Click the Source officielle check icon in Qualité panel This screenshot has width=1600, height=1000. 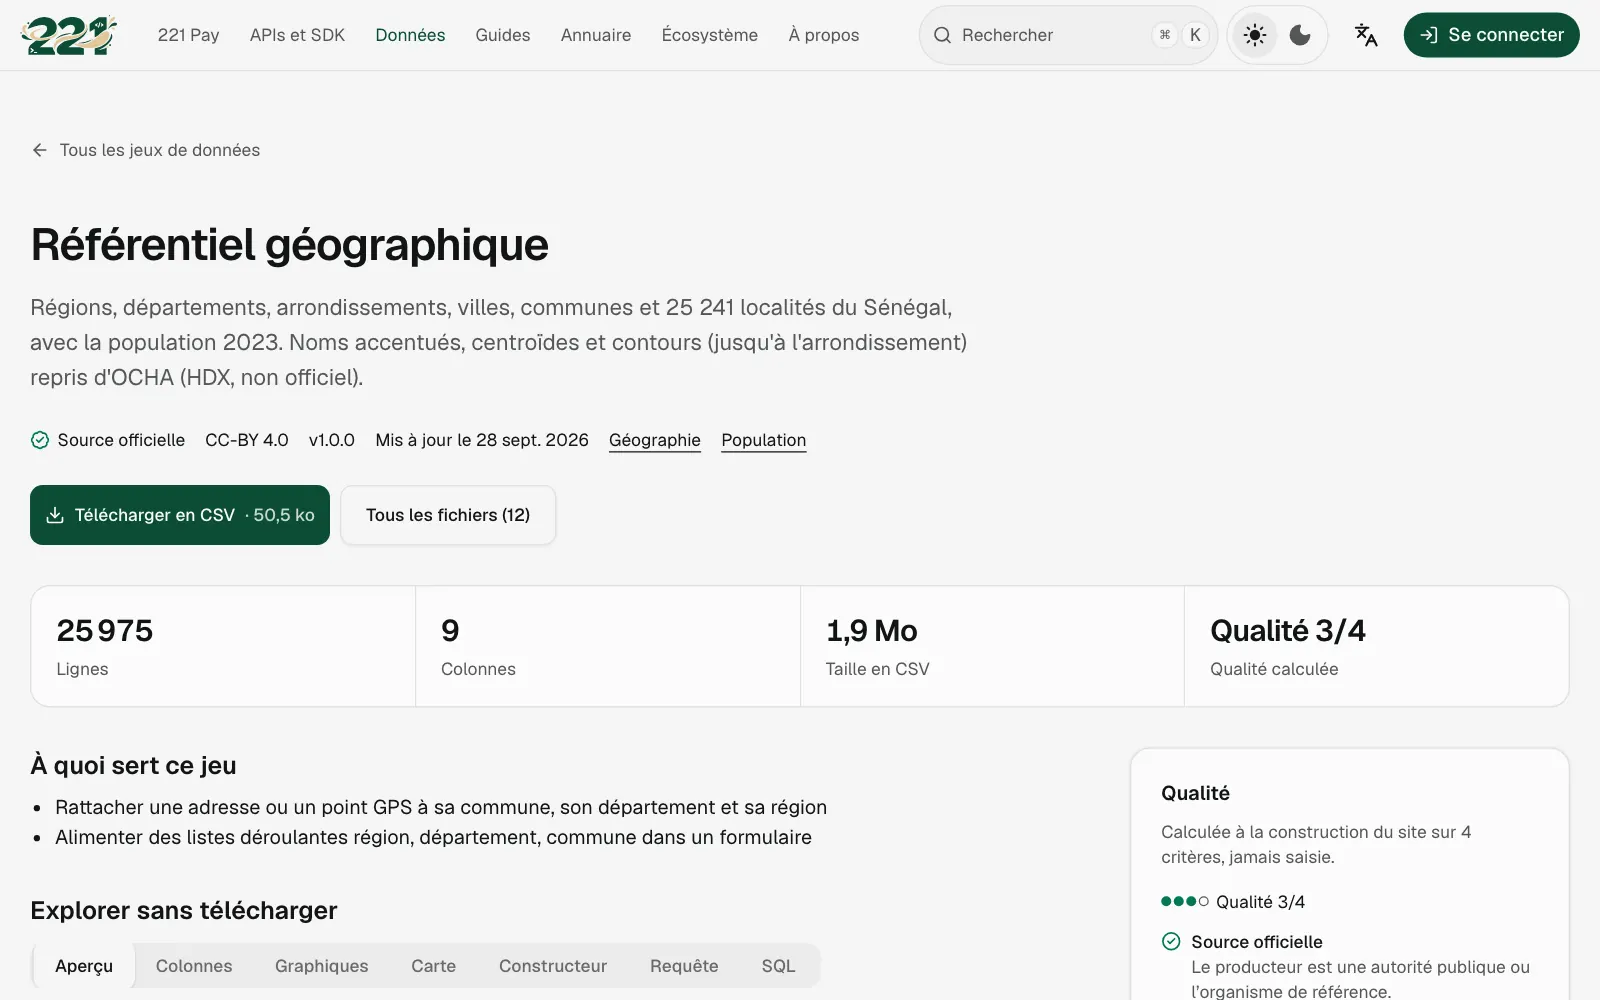tap(1171, 941)
